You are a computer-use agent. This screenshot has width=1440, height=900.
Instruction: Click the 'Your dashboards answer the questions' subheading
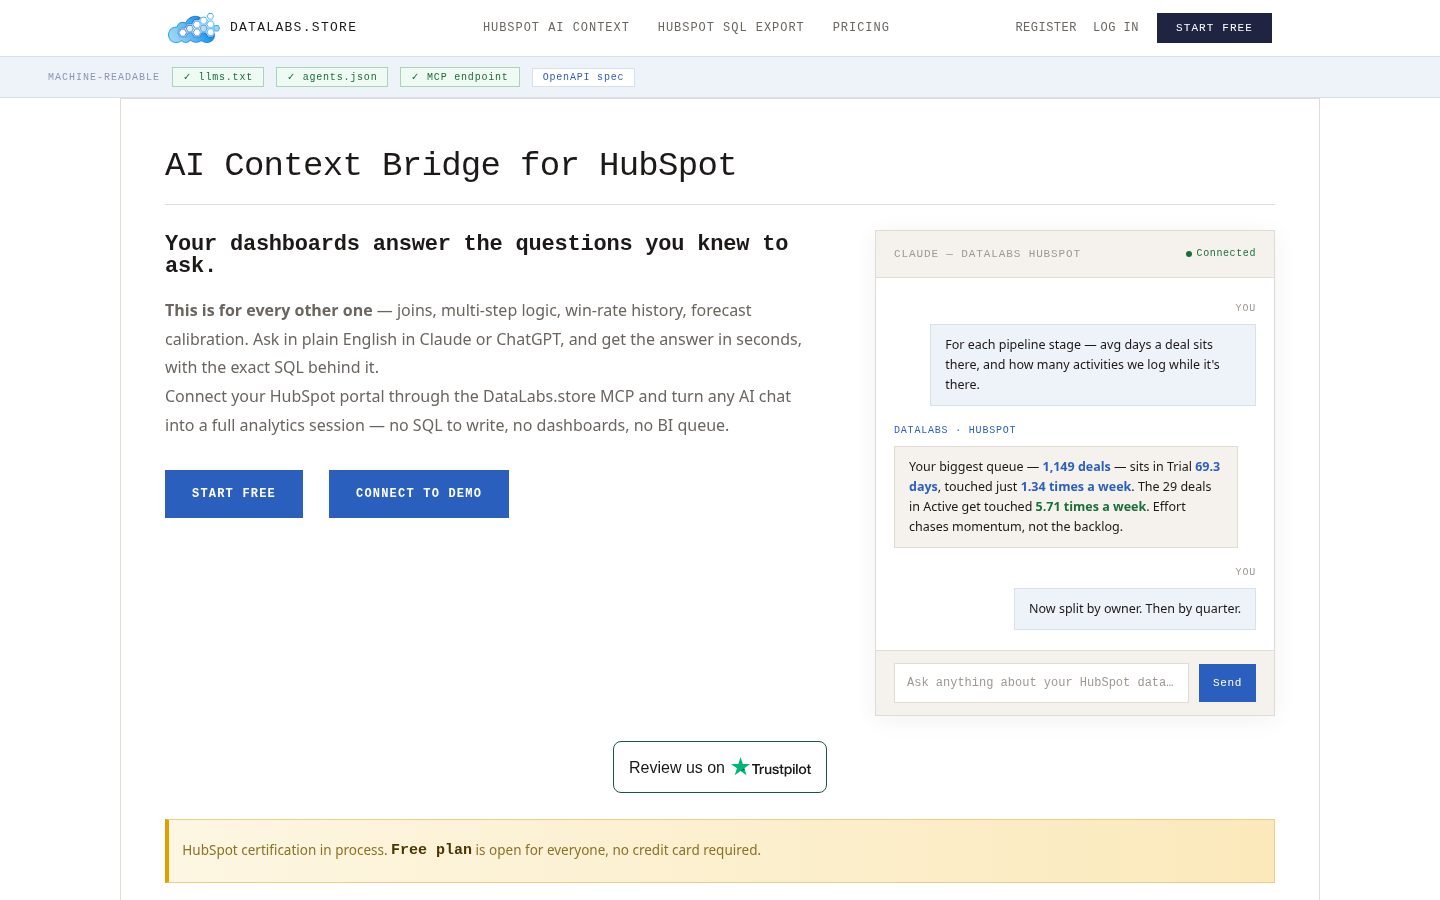click(x=476, y=254)
